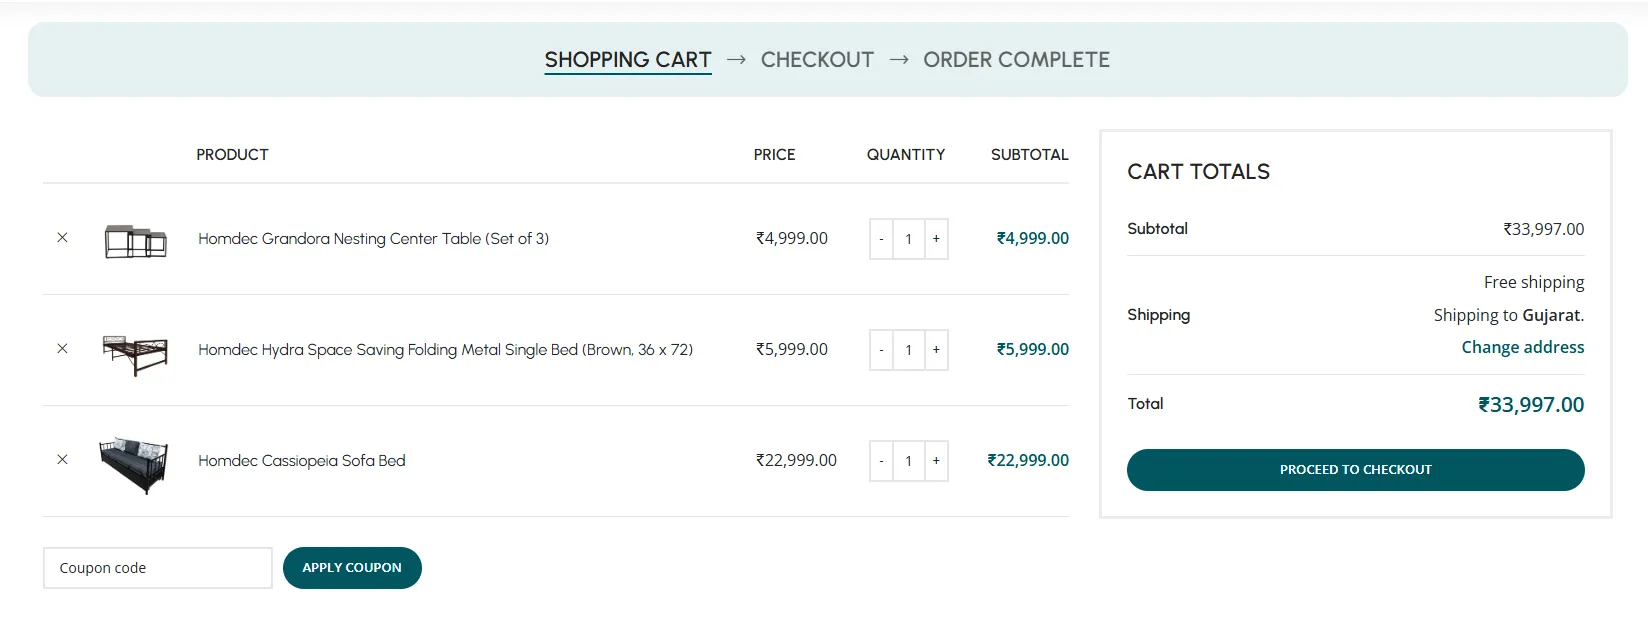Click subtotal ₹5,999.00 for Hydra bed

(1032, 349)
